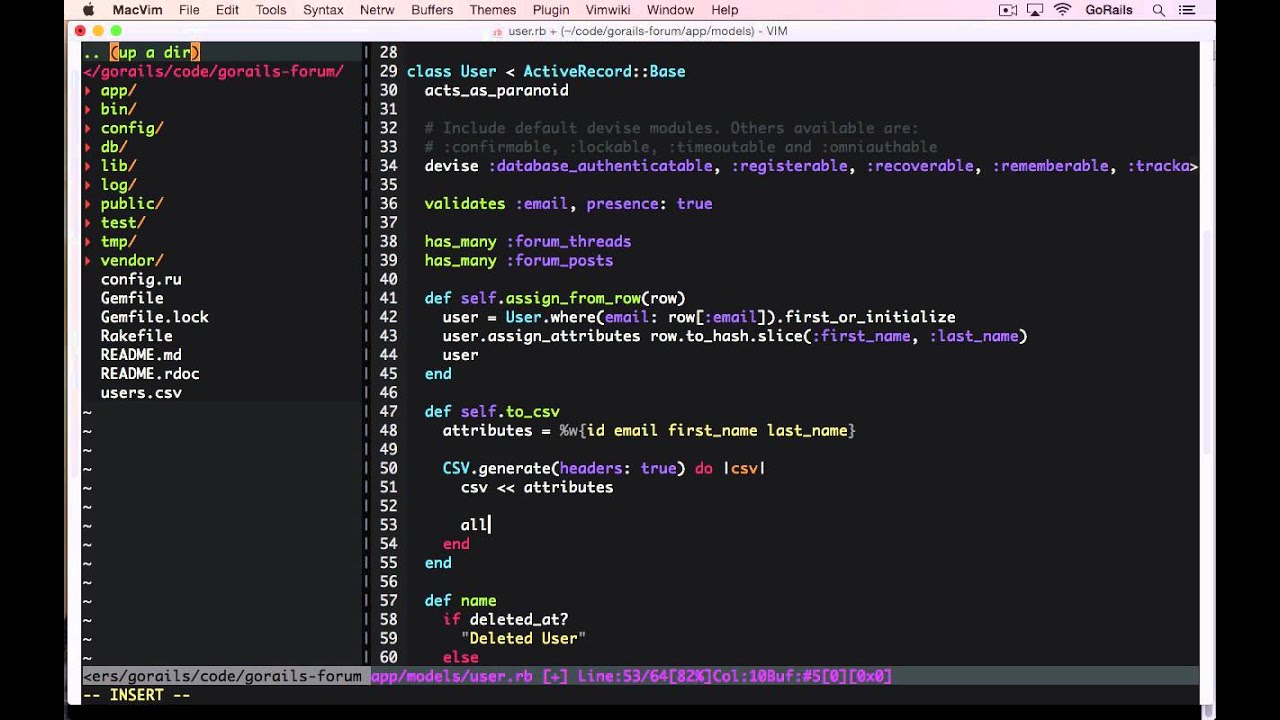Open the Edit menu
This screenshot has width=1280, height=720.
227,10
